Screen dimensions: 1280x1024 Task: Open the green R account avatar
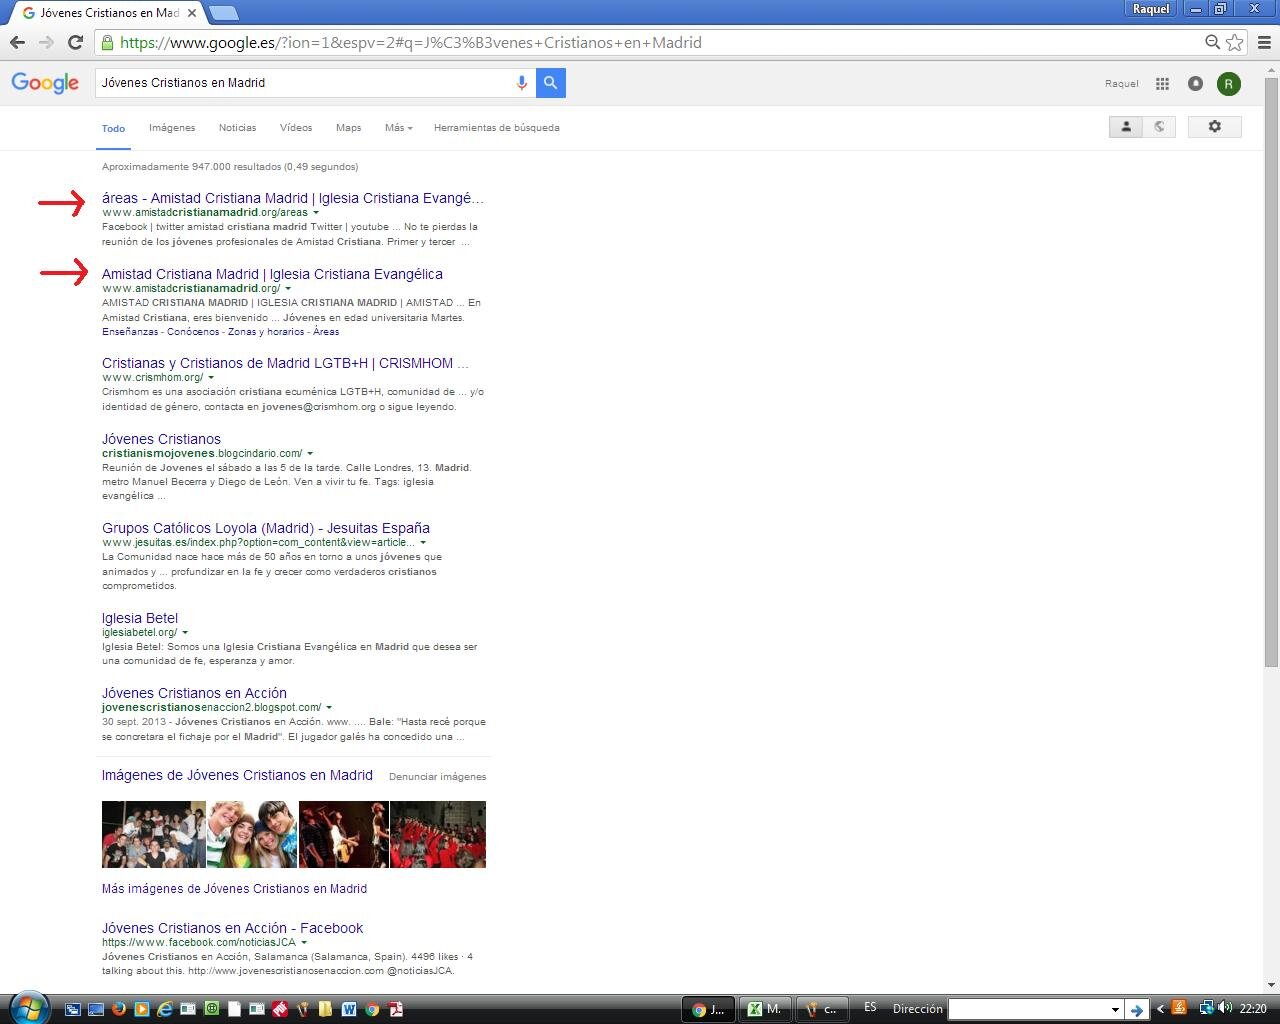(x=1229, y=84)
